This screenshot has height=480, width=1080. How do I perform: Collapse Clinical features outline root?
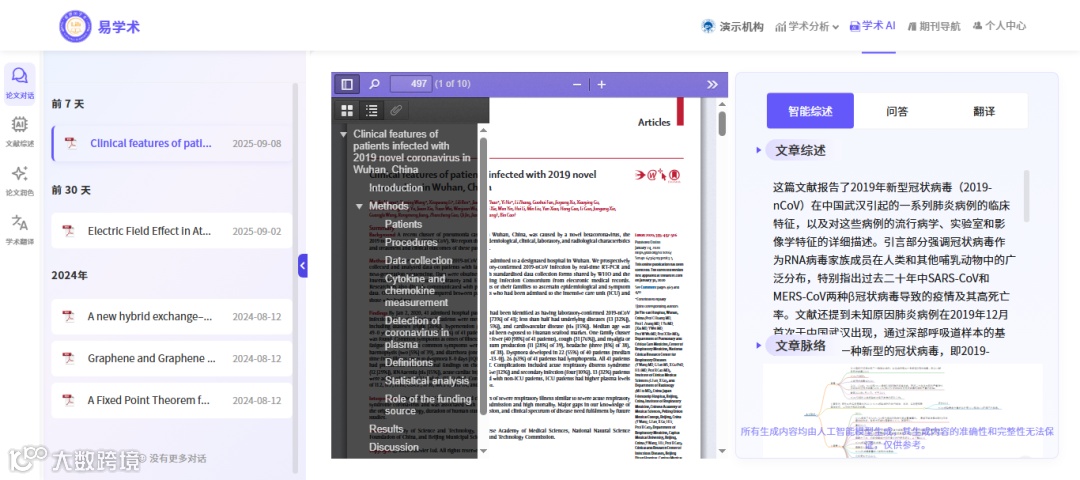[x=343, y=134]
